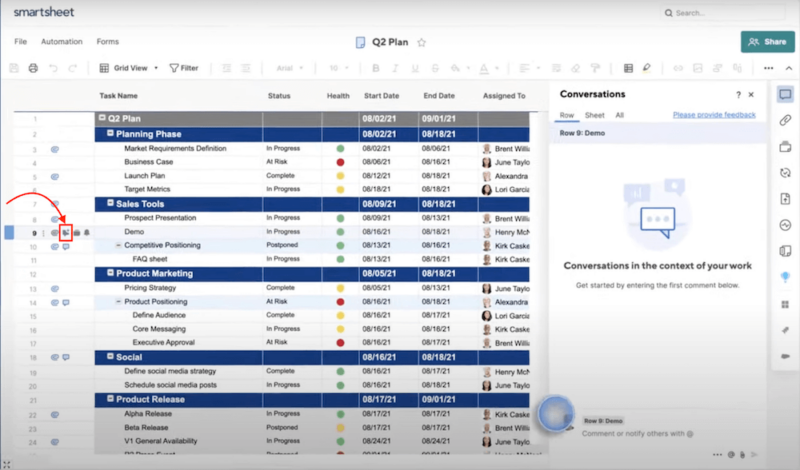Open attachment icon on row 3
This screenshot has height=470, width=800.
coord(55,150)
